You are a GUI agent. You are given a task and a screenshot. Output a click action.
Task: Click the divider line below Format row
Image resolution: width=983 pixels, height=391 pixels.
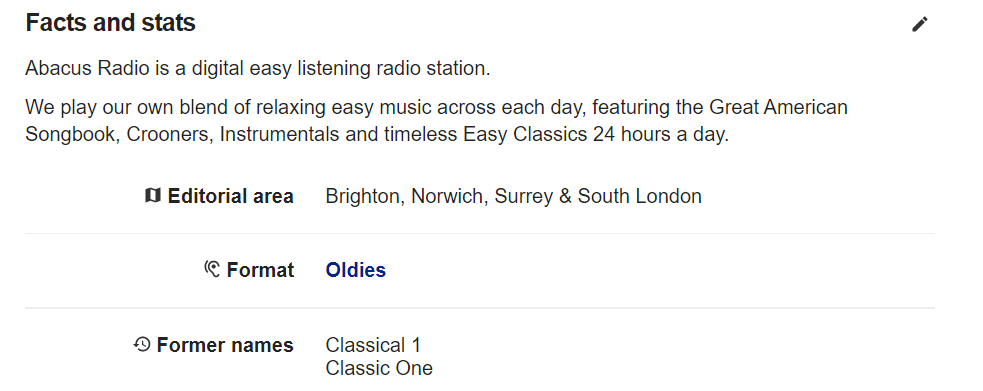(480, 308)
